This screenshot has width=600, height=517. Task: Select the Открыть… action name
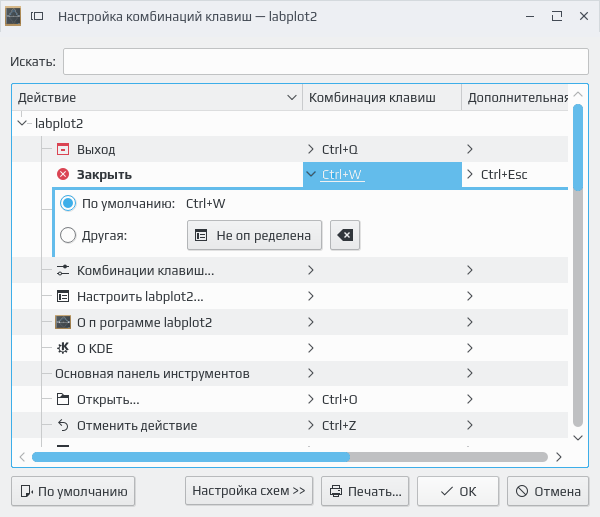coord(108,399)
